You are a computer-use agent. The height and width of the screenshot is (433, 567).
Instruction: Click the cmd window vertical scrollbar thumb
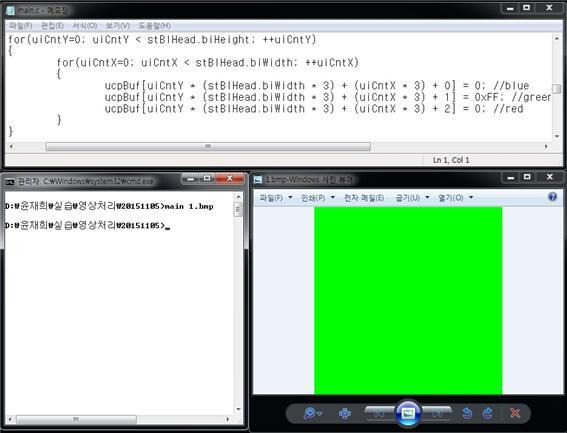pos(238,210)
